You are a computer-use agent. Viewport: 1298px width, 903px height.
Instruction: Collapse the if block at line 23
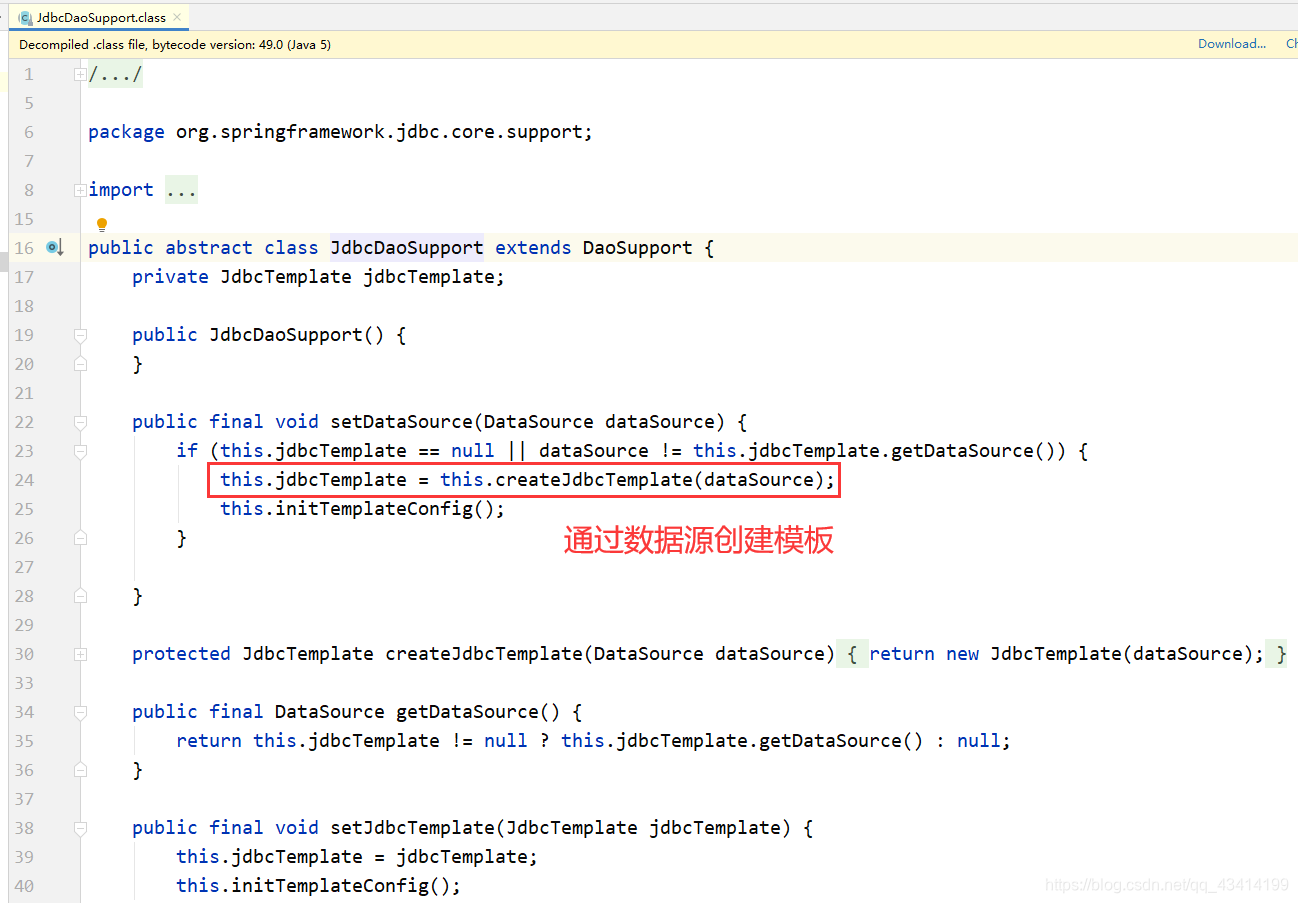[80, 451]
